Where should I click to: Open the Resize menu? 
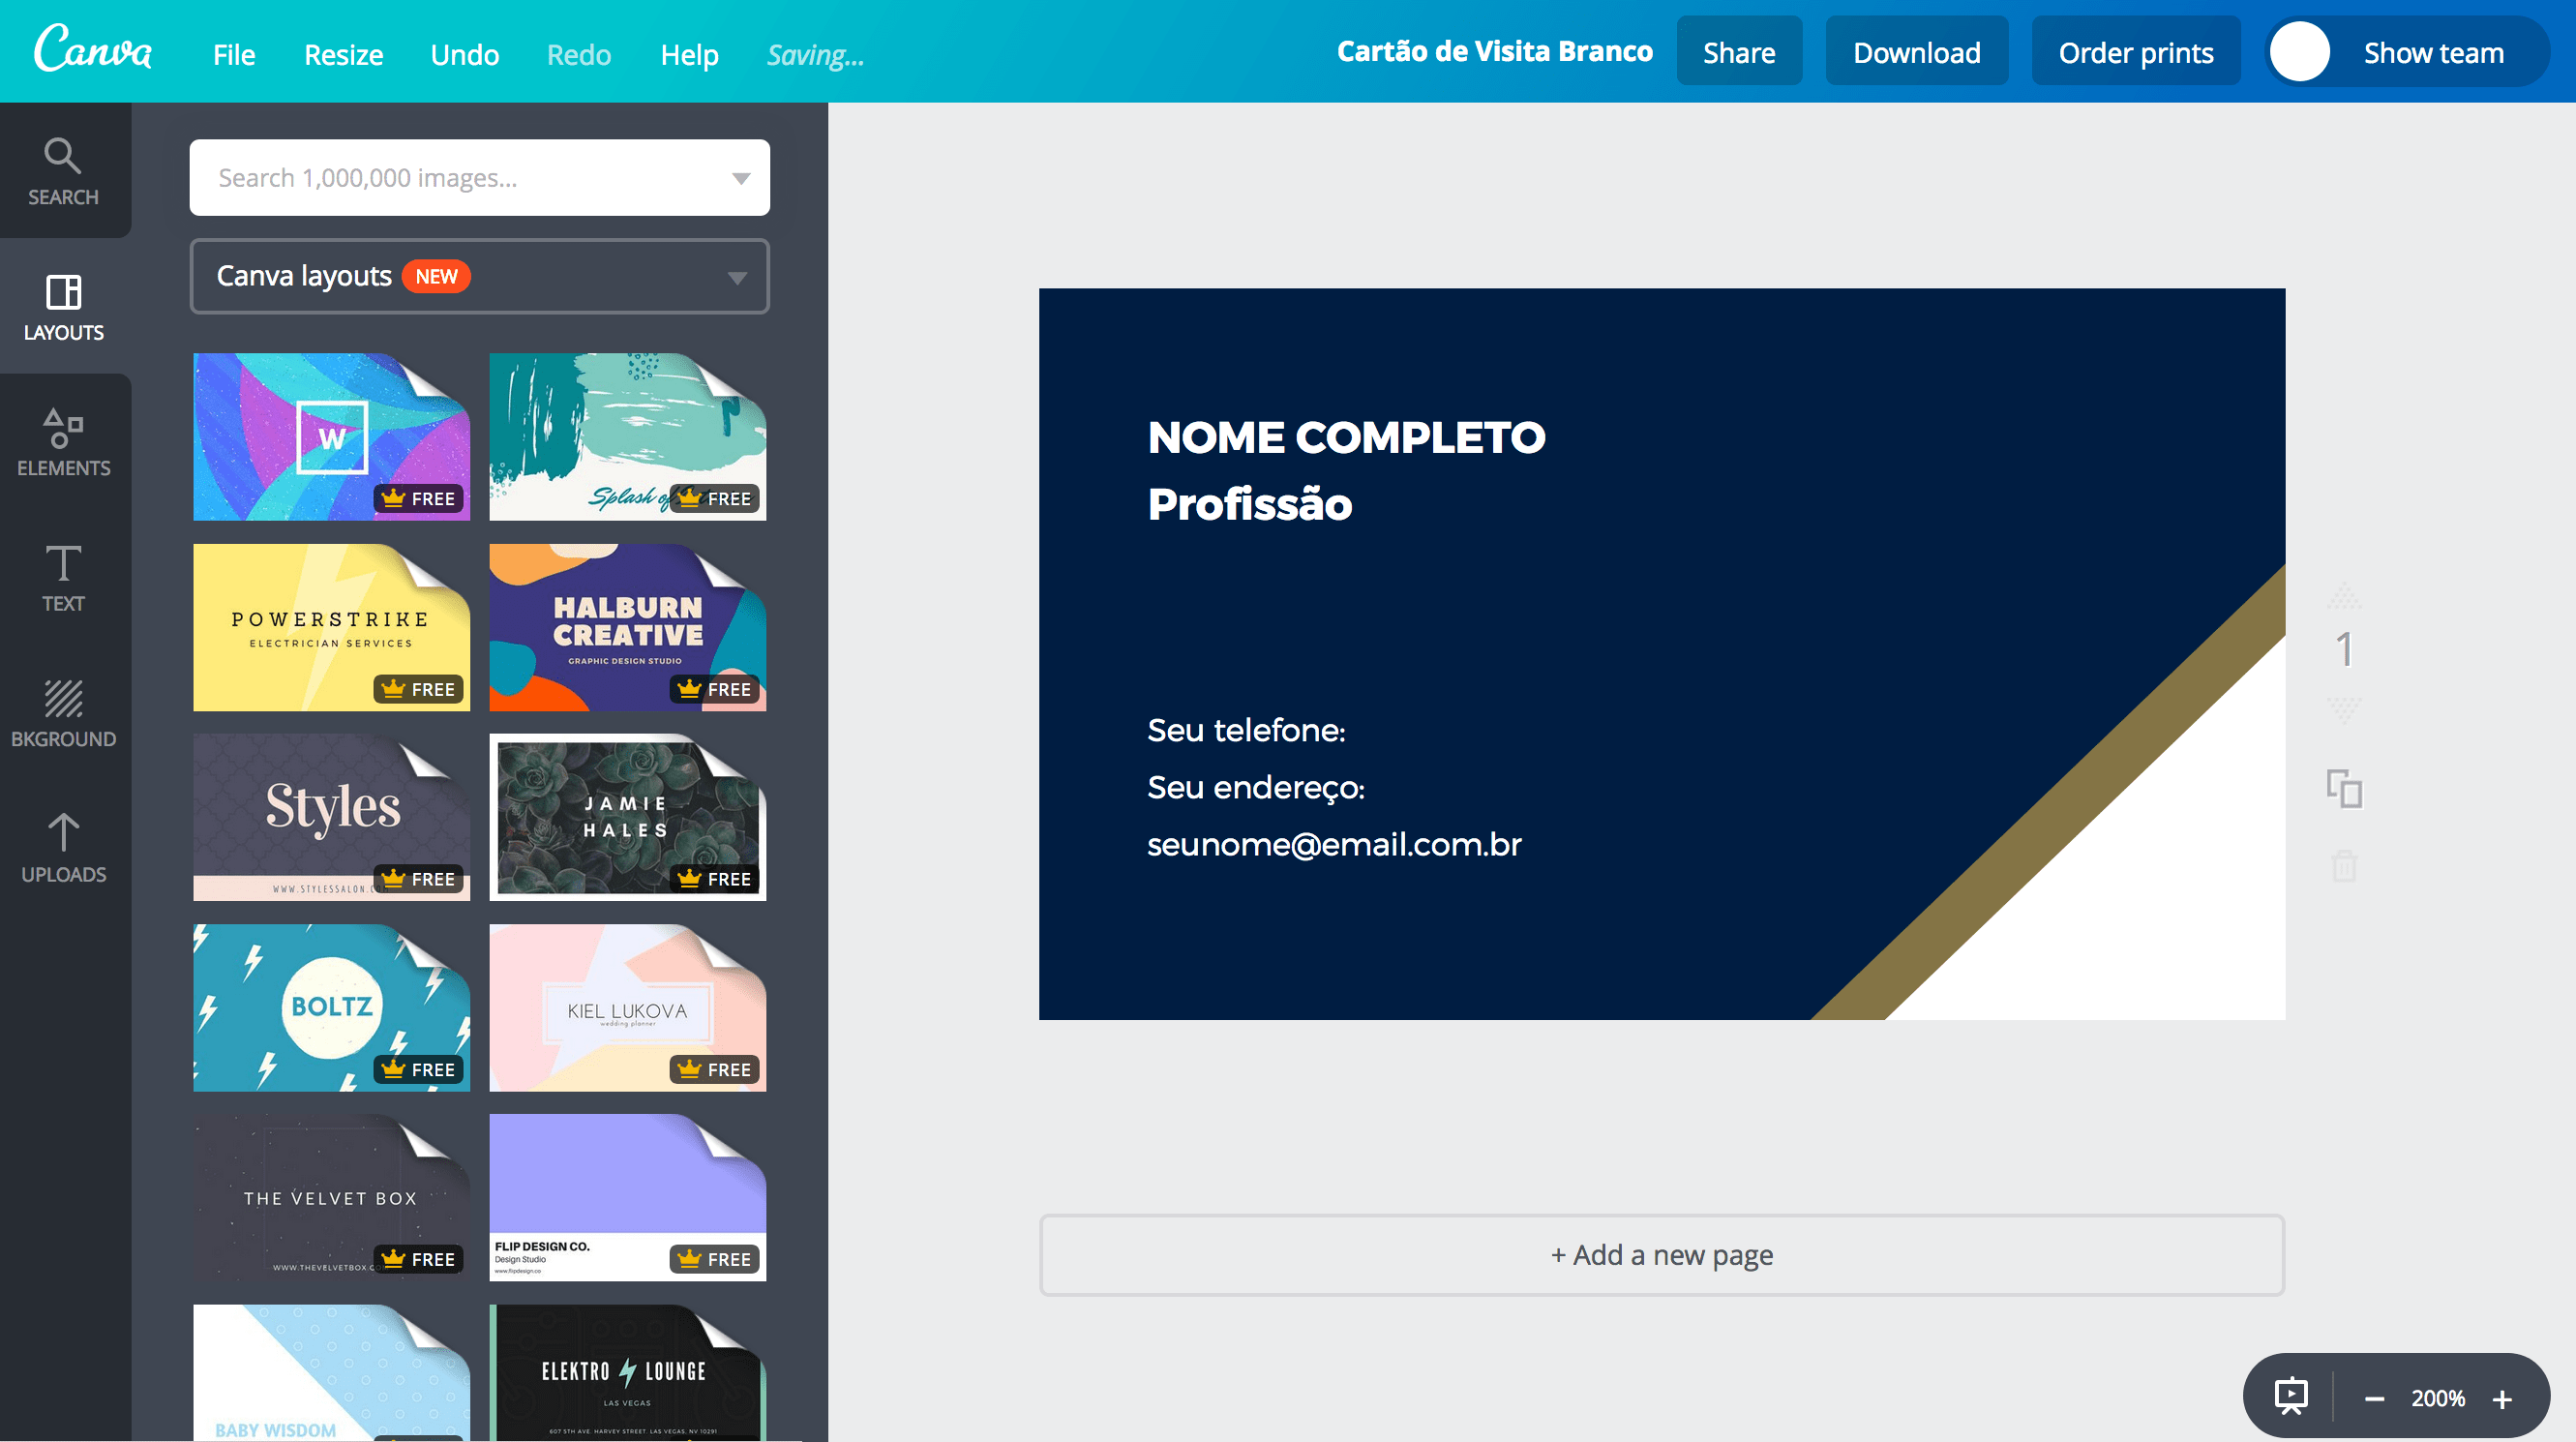343,54
